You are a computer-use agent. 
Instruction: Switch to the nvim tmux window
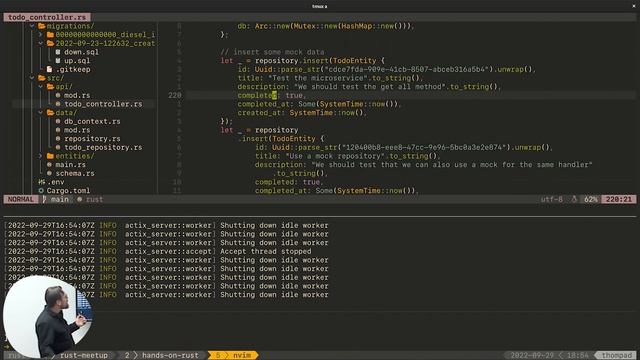233,355
